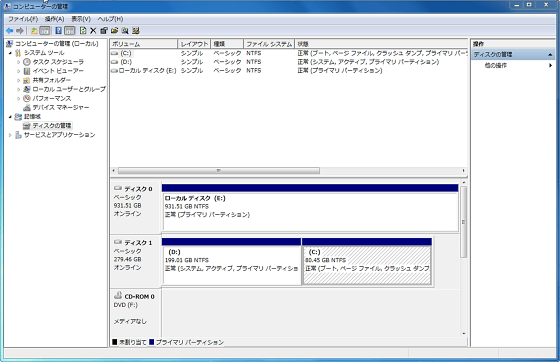This screenshot has height=362, width=560.
Task: Click the disk map vertical scrollbar thumb
Action: (464, 222)
